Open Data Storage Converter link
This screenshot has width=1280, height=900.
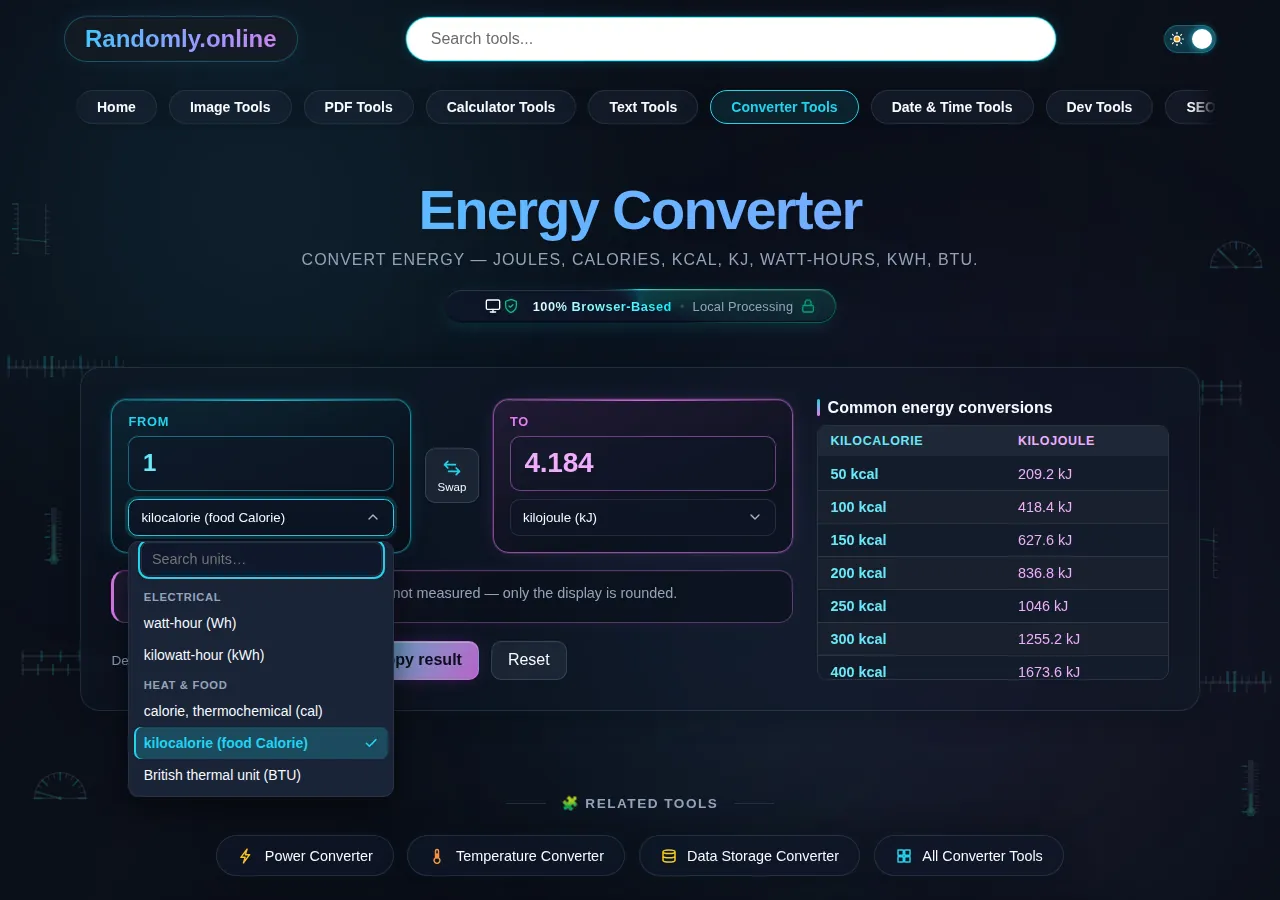[749, 856]
